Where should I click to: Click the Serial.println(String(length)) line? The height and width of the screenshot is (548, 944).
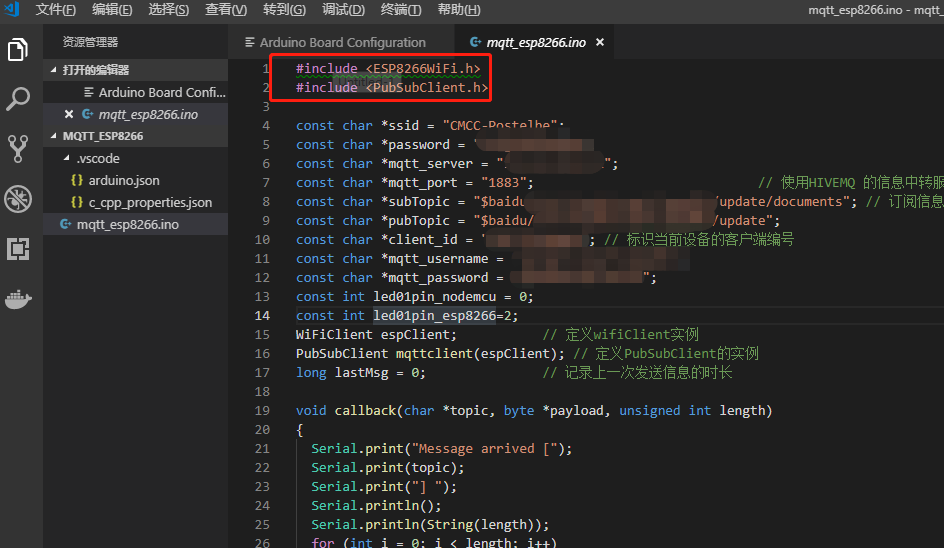[x=430, y=524]
